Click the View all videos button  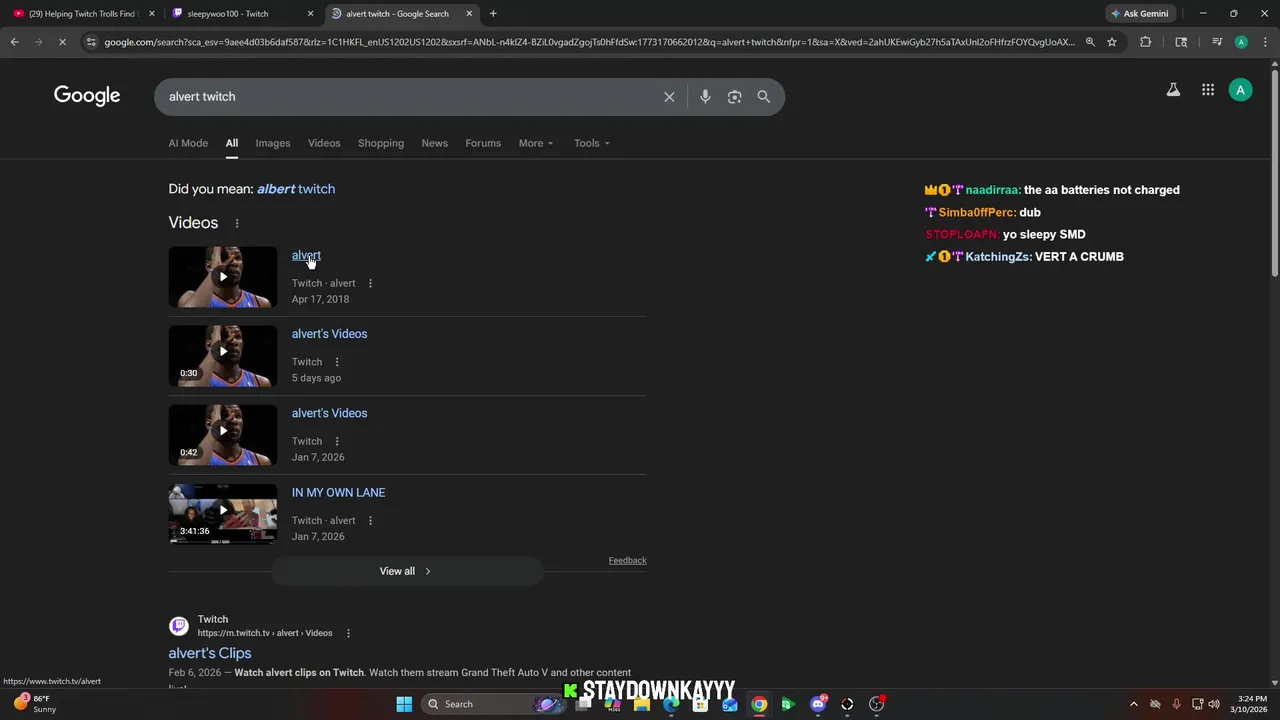tap(407, 571)
